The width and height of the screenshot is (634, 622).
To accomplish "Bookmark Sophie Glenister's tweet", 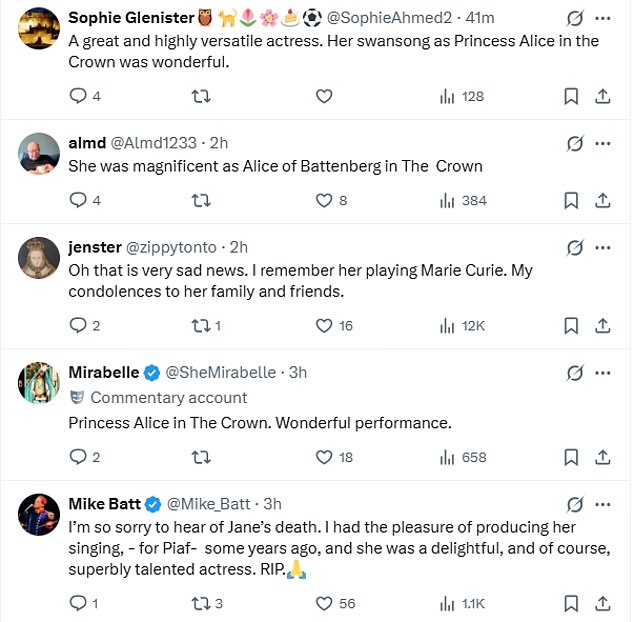I will tap(571, 96).
